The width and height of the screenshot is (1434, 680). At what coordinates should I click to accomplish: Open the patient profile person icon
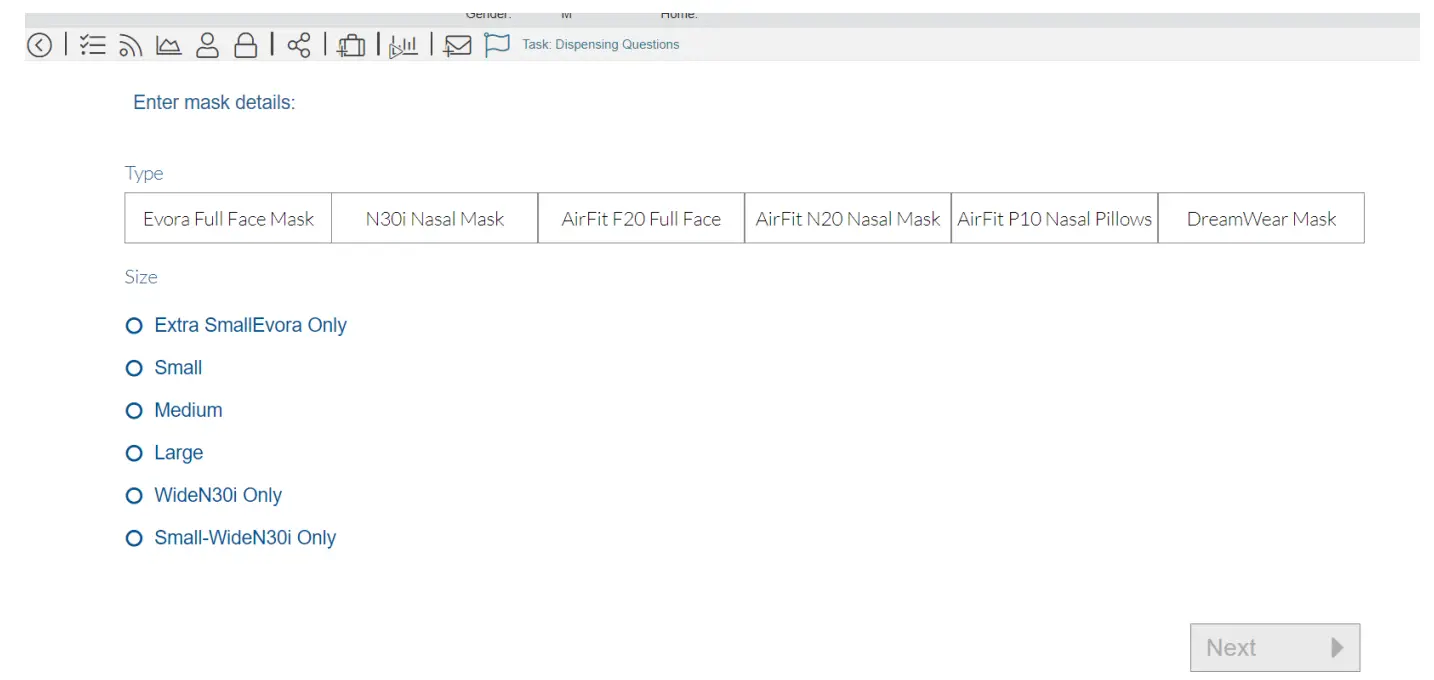click(x=207, y=45)
